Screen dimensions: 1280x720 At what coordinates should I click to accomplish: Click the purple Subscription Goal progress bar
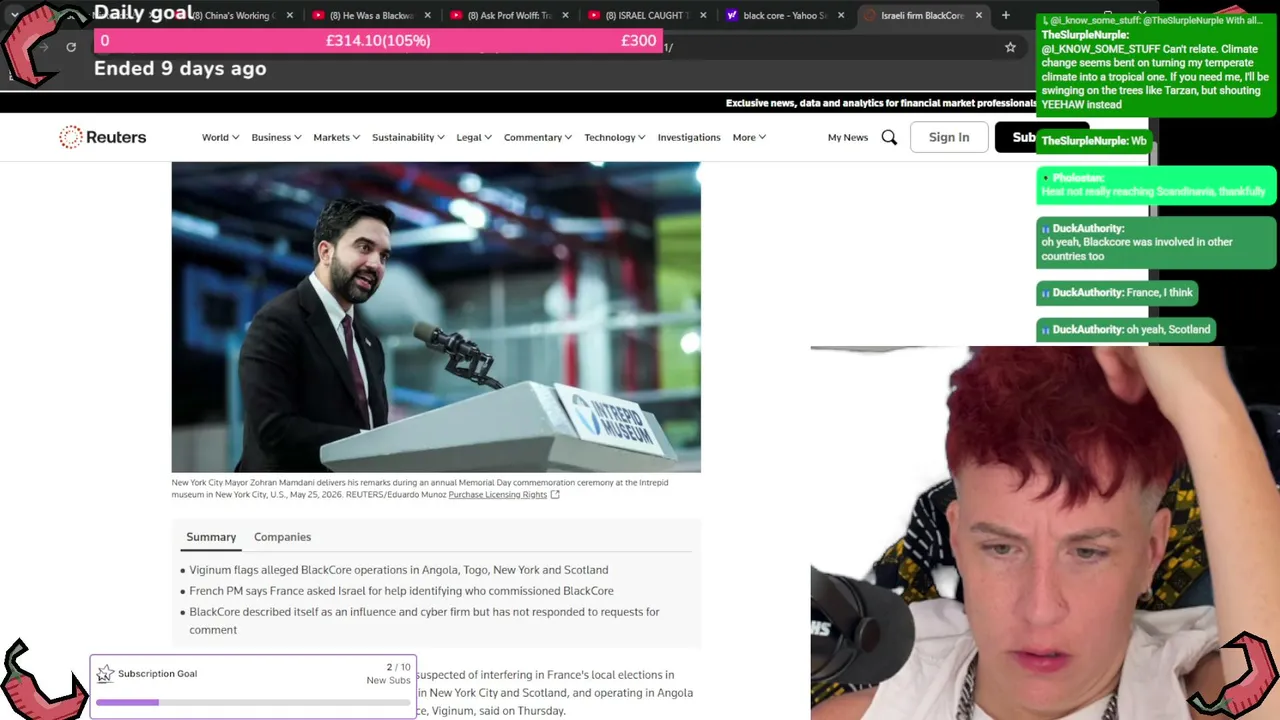tap(254, 702)
